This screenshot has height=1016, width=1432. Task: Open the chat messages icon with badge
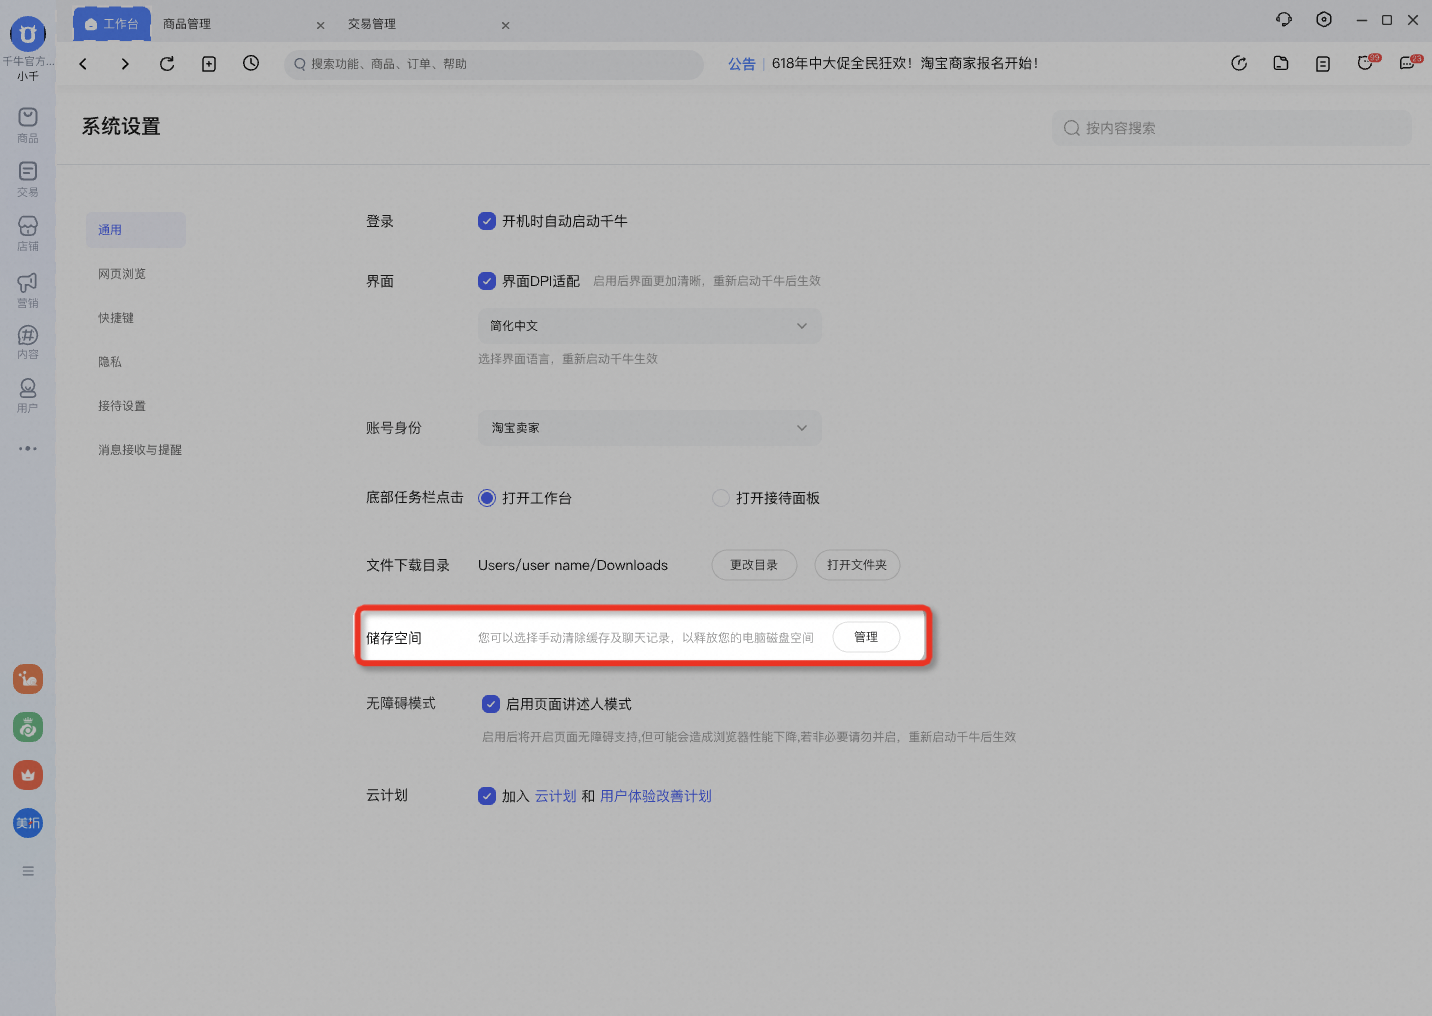[x=1408, y=63]
